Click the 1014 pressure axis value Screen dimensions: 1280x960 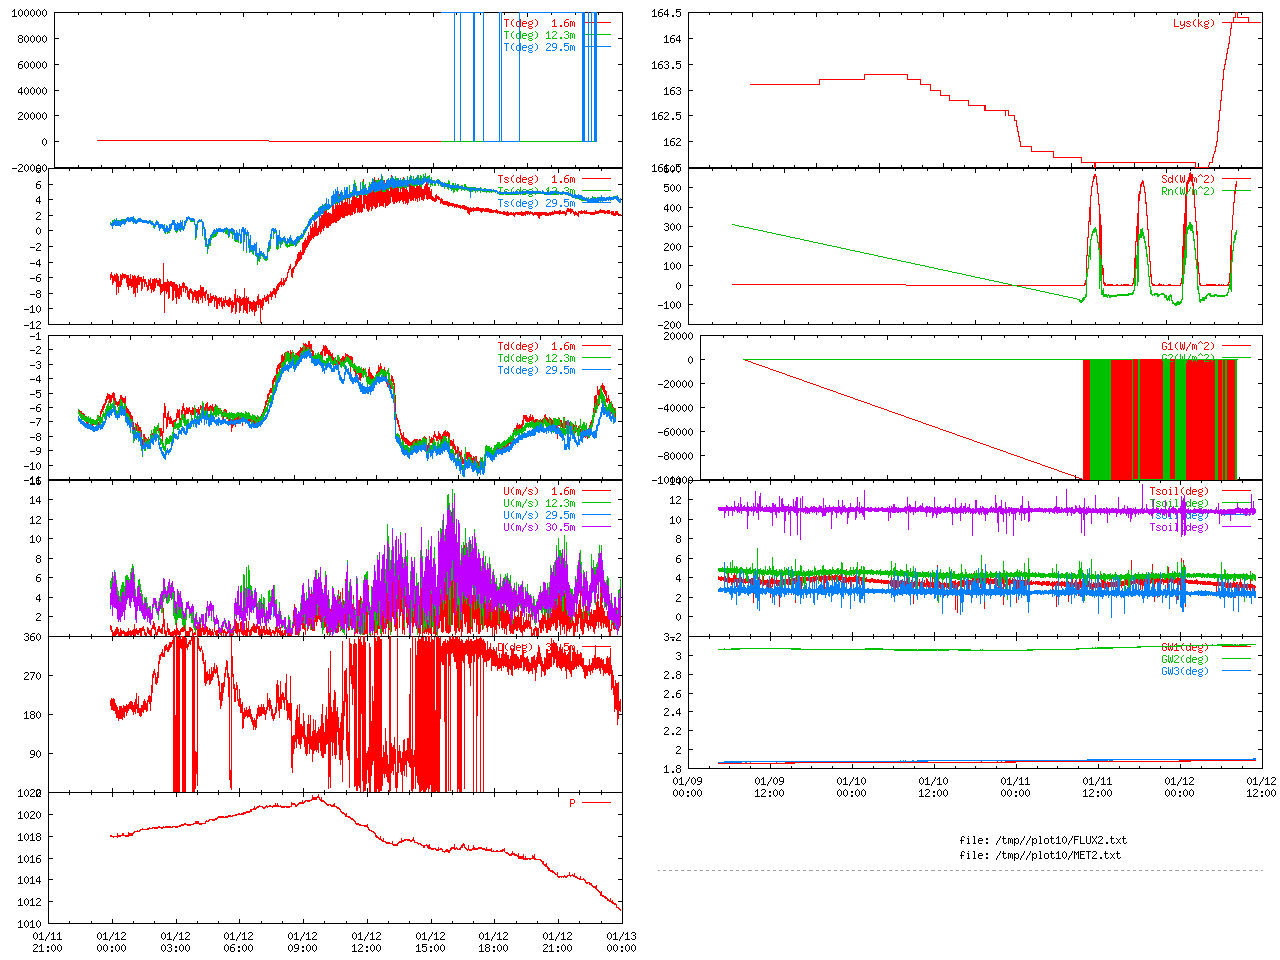coord(30,881)
